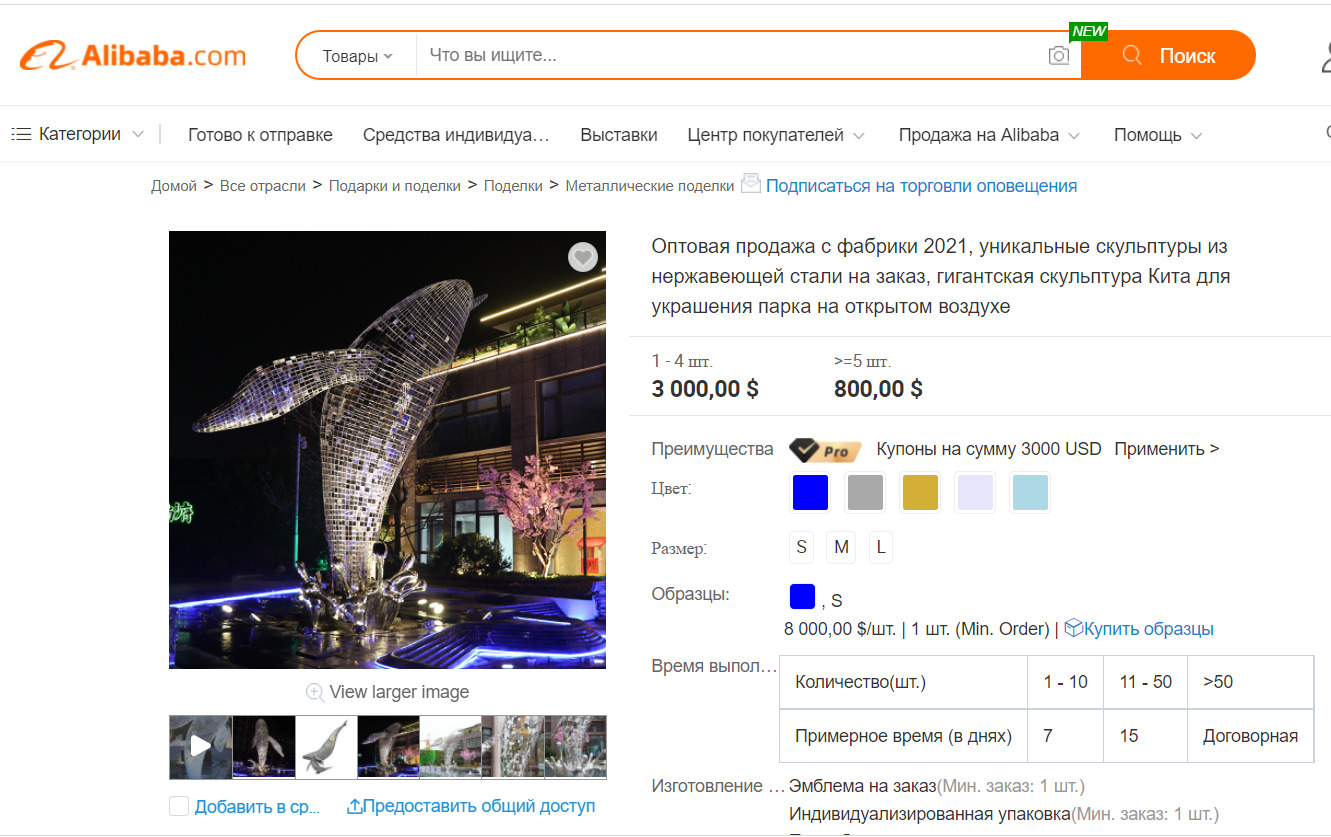The width and height of the screenshot is (1331, 837).
Task: Click the 800,00 $ price
Action: (878, 389)
